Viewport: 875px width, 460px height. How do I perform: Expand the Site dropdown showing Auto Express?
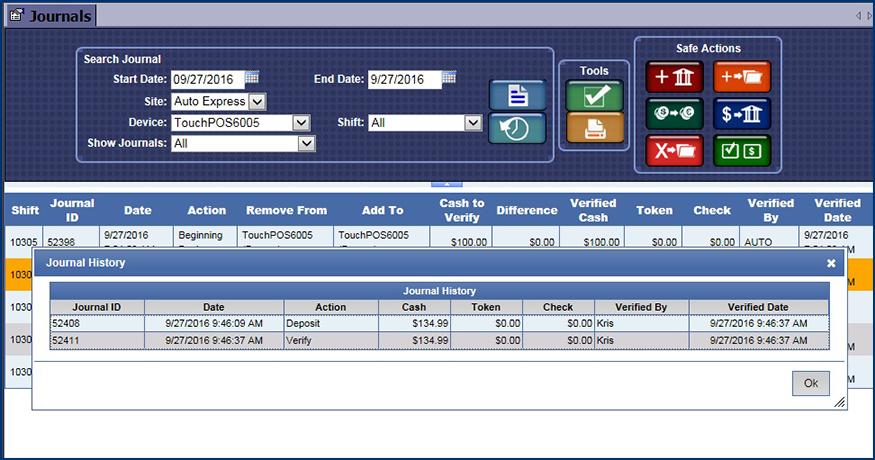257,101
